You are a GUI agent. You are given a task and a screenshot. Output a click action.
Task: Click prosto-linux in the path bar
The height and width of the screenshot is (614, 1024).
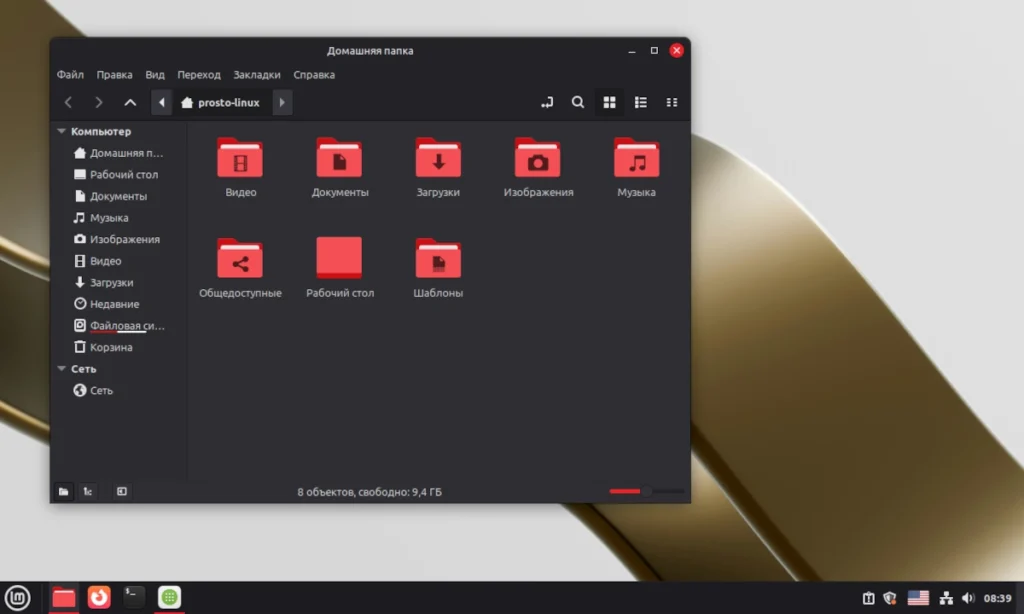pos(221,103)
